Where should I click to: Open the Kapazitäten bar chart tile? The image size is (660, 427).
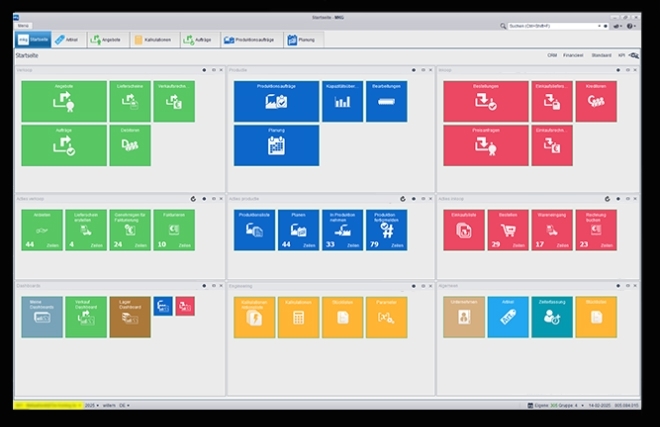(343, 101)
